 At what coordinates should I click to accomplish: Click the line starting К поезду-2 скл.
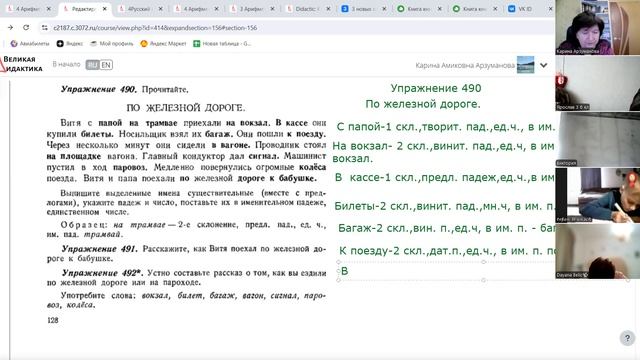click(447, 251)
